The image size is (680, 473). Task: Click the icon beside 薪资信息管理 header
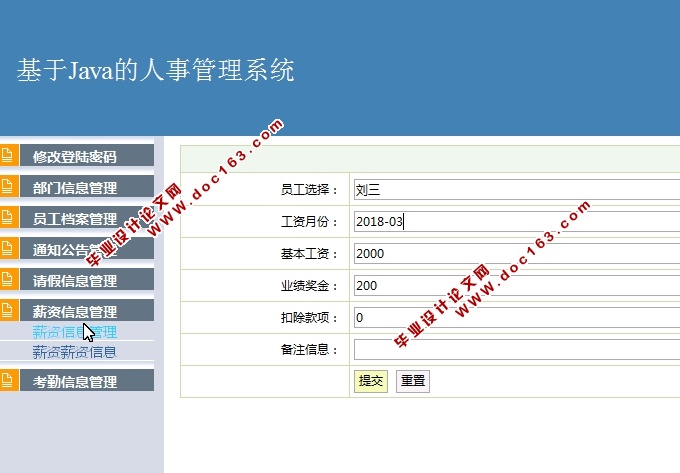pyautogui.click(x=8, y=310)
